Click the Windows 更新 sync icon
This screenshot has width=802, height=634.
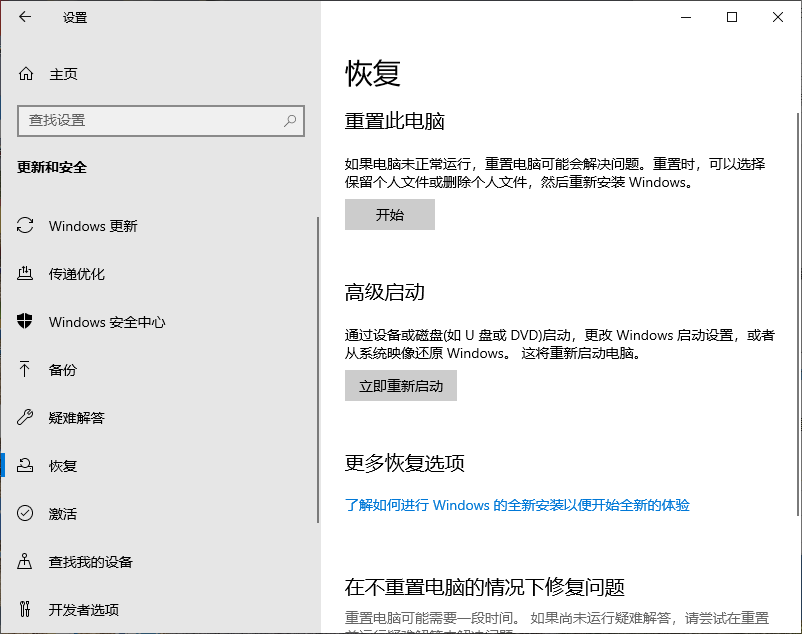[26, 226]
